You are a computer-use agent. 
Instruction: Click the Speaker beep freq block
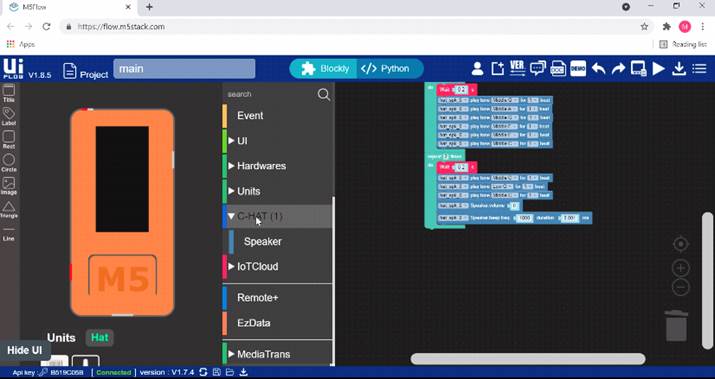click(x=514, y=218)
